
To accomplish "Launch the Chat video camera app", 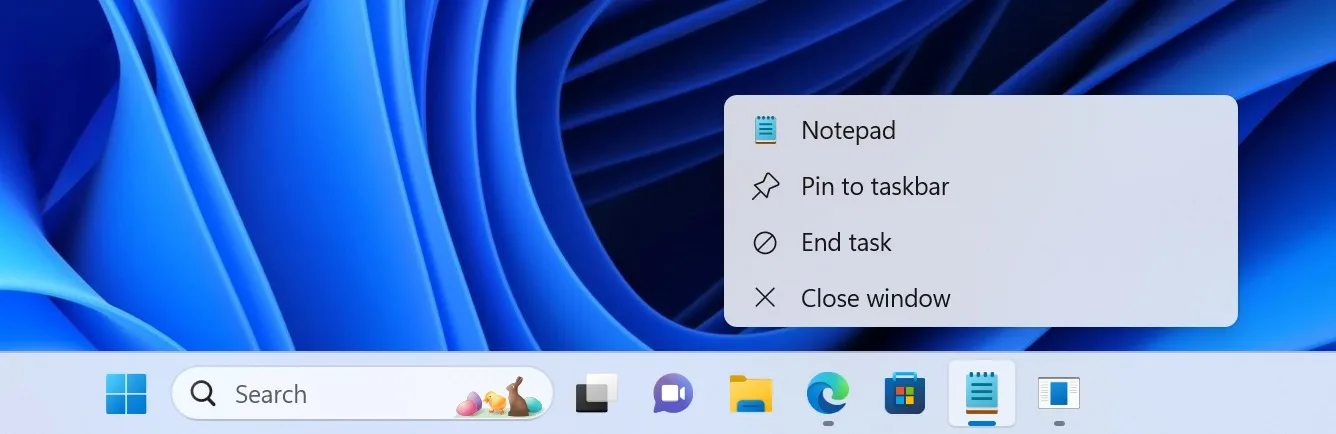I will [673, 394].
